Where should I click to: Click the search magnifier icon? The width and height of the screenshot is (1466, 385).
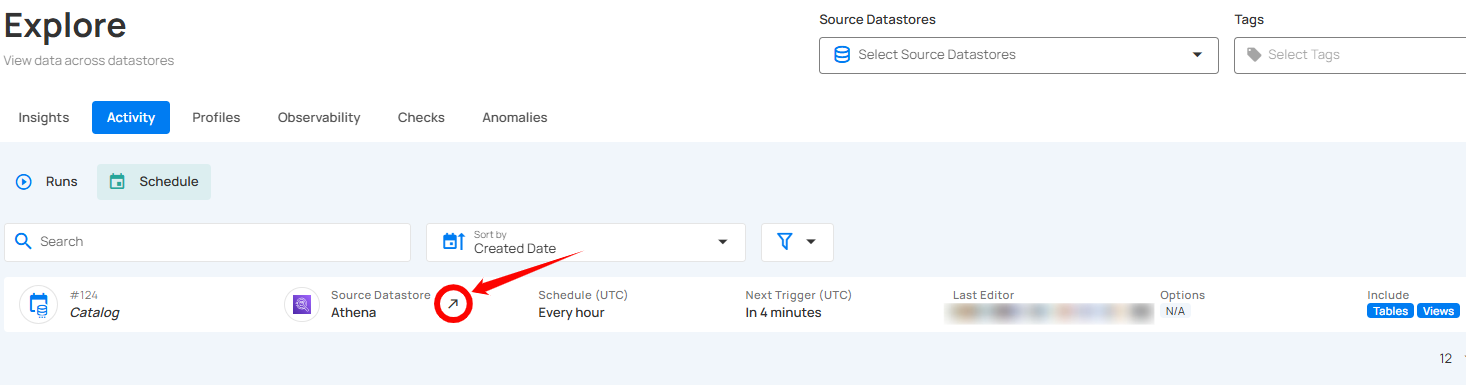click(x=23, y=242)
